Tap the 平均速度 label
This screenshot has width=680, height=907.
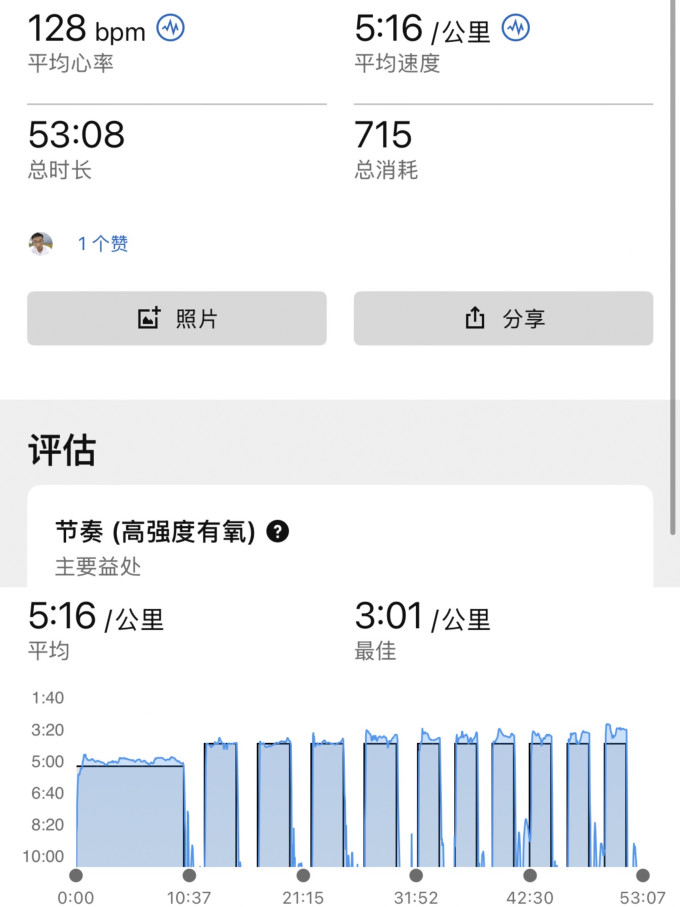pyautogui.click(x=397, y=63)
